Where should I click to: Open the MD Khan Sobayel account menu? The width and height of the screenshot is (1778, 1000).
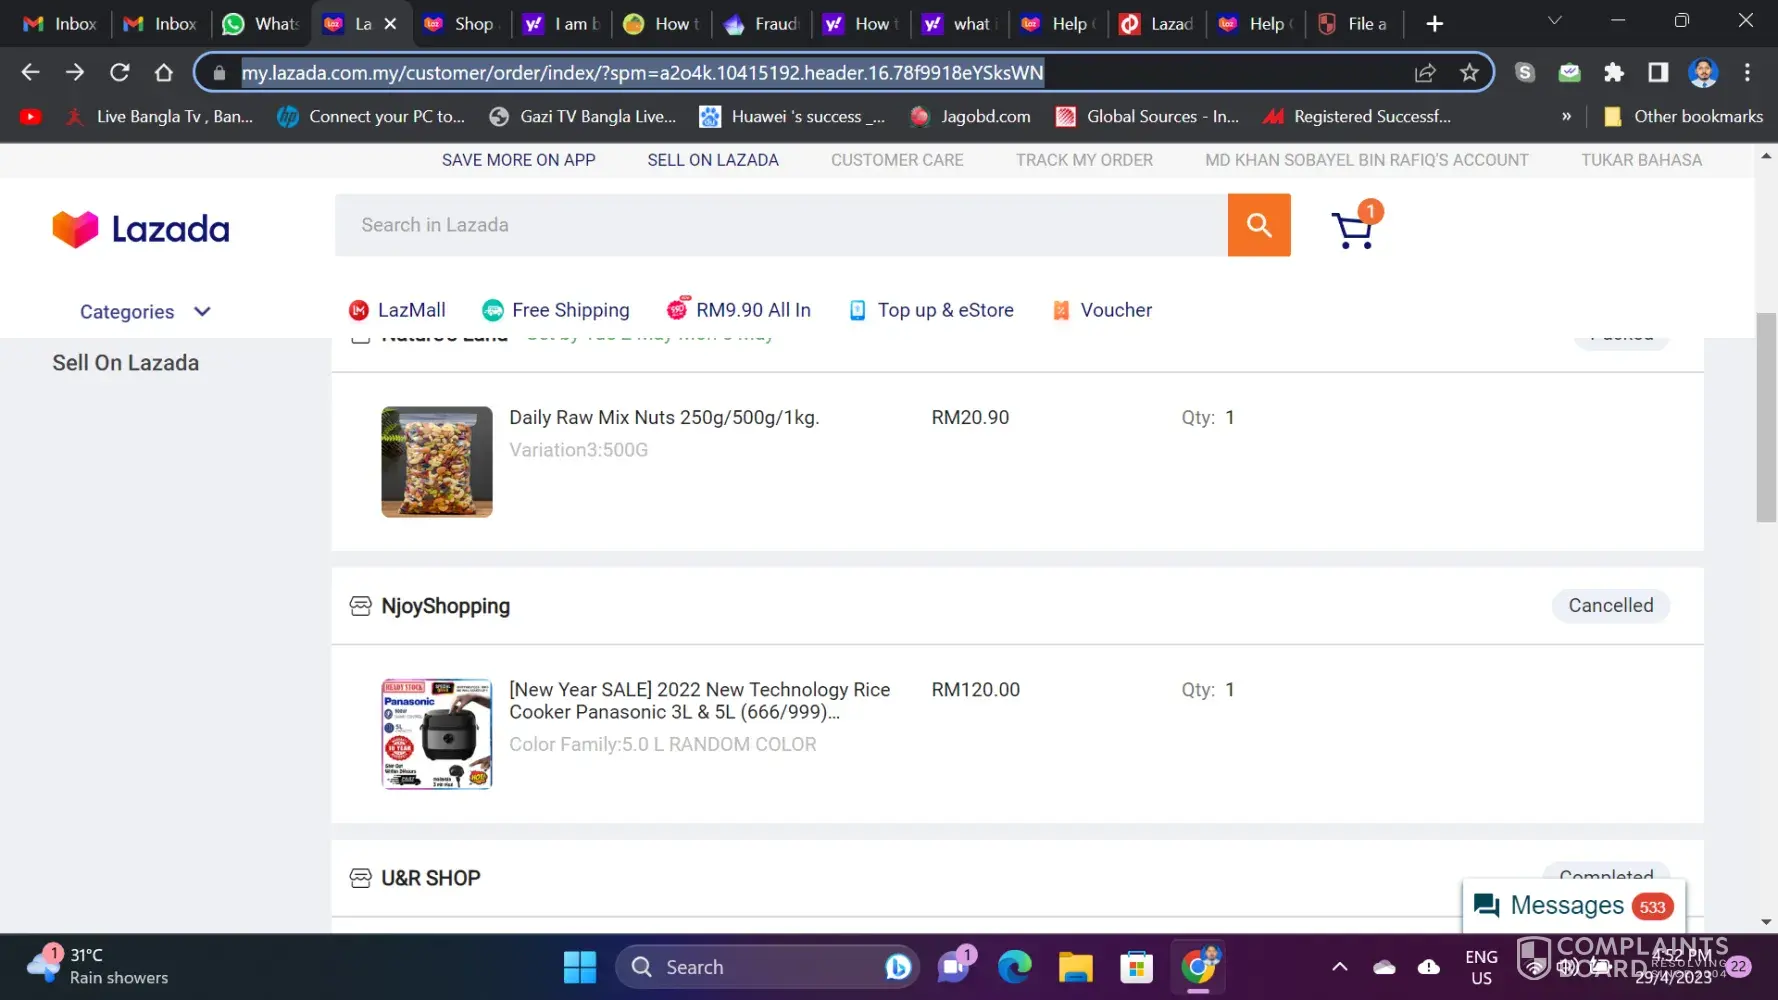tap(1366, 160)
